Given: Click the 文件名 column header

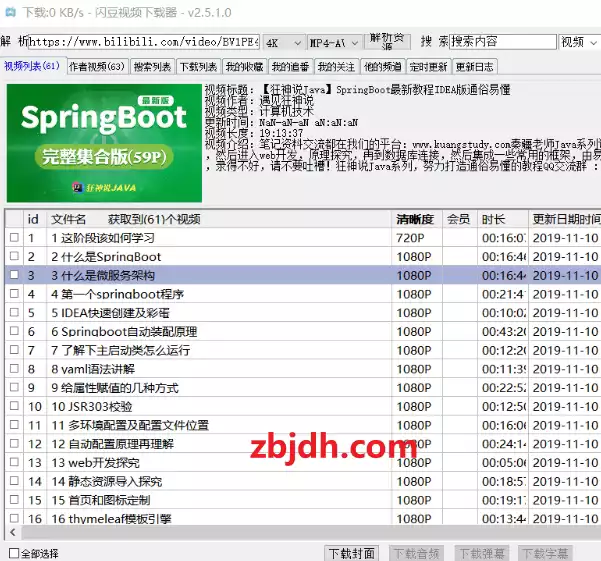Looking at the screenshot, I should [218, 219].
